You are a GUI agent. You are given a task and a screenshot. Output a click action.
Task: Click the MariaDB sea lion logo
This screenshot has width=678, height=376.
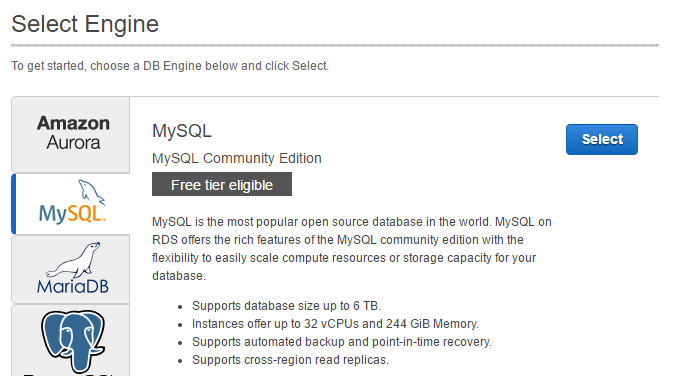pyautogui.click(x=74, y=260)
